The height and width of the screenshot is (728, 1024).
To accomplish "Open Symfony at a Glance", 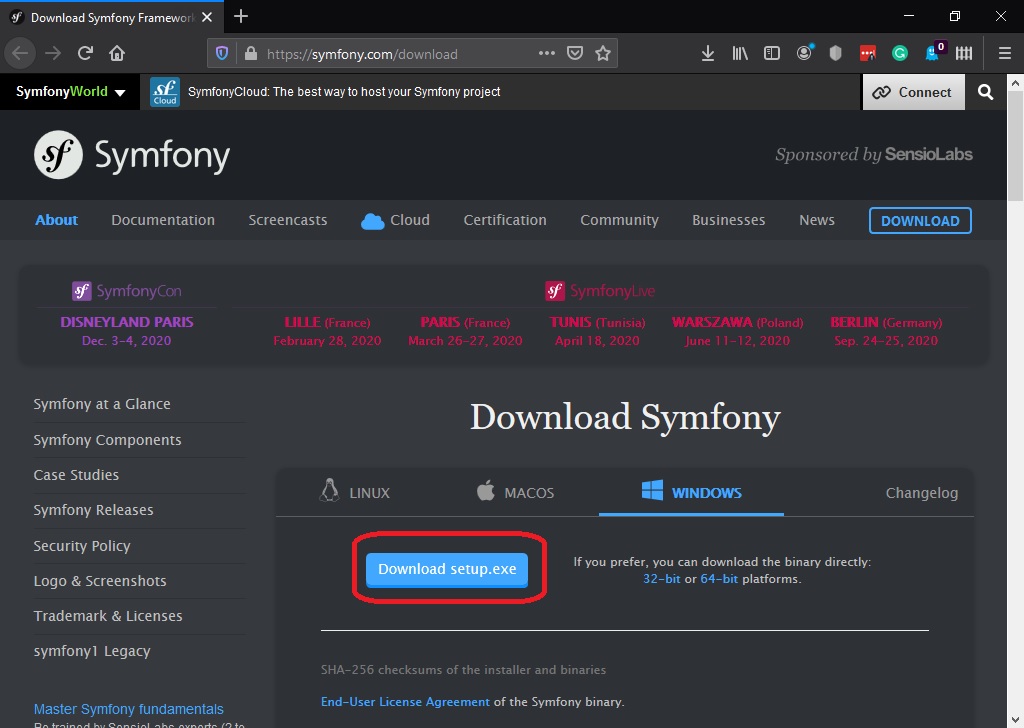I will pos(102,404).
